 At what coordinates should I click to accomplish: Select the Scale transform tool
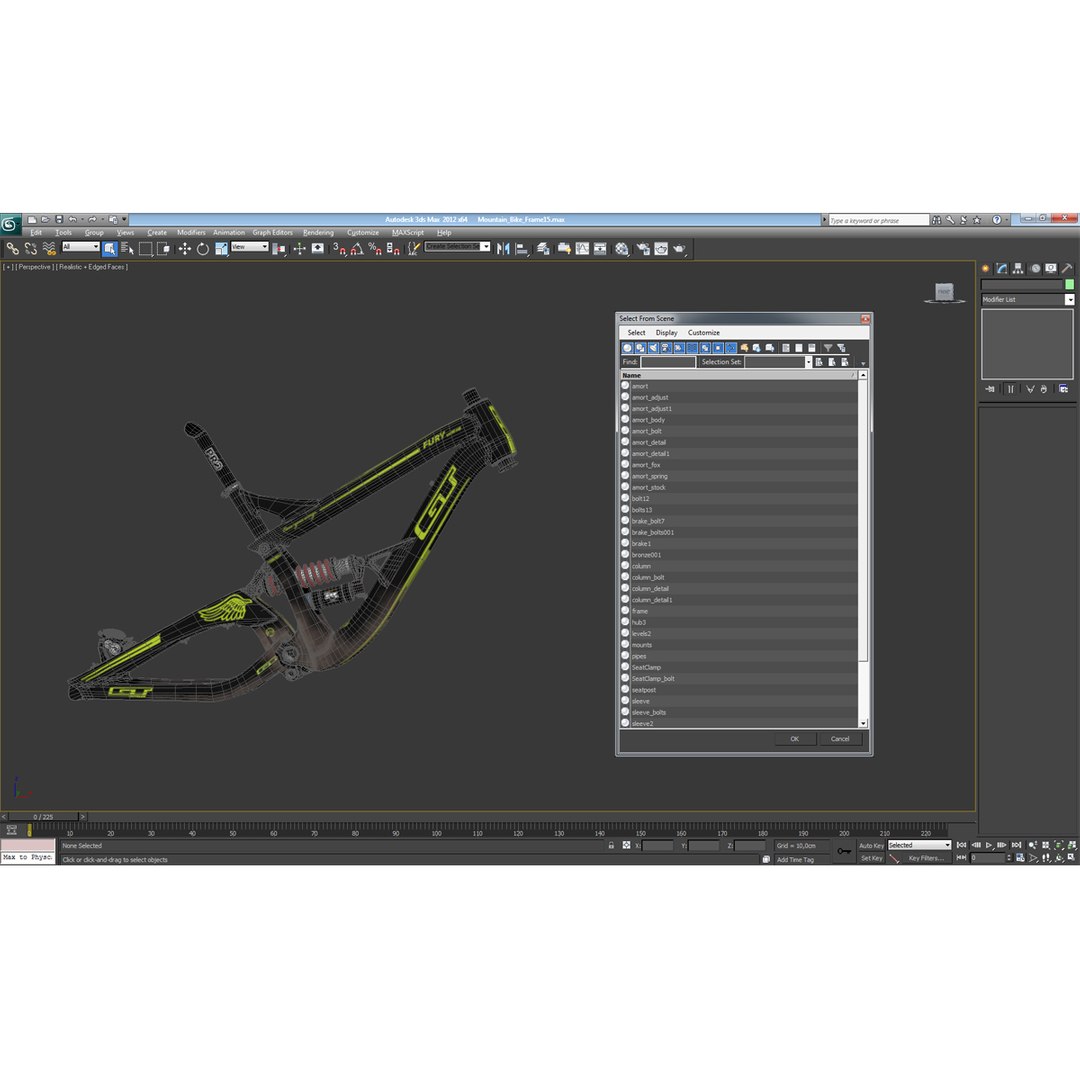[x=221, y=249]
